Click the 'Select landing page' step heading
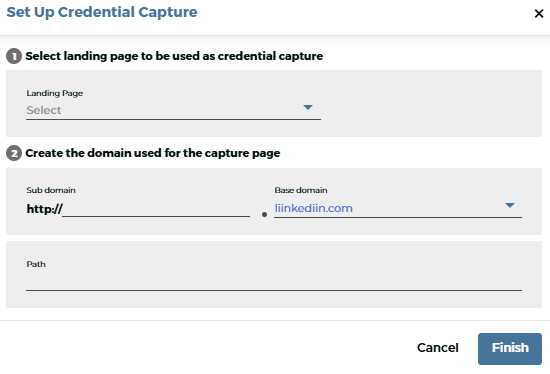The width and height of the screenshot is (550, 374). [x=174, y=56]
